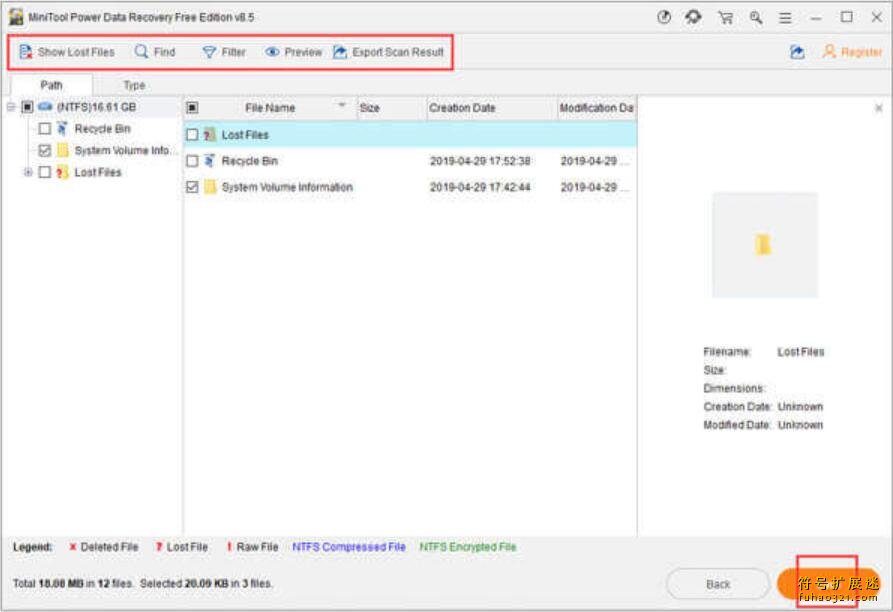Select Lost Files in the tree
This screenshot has height=612, width=893.
[x=98, y=172]
